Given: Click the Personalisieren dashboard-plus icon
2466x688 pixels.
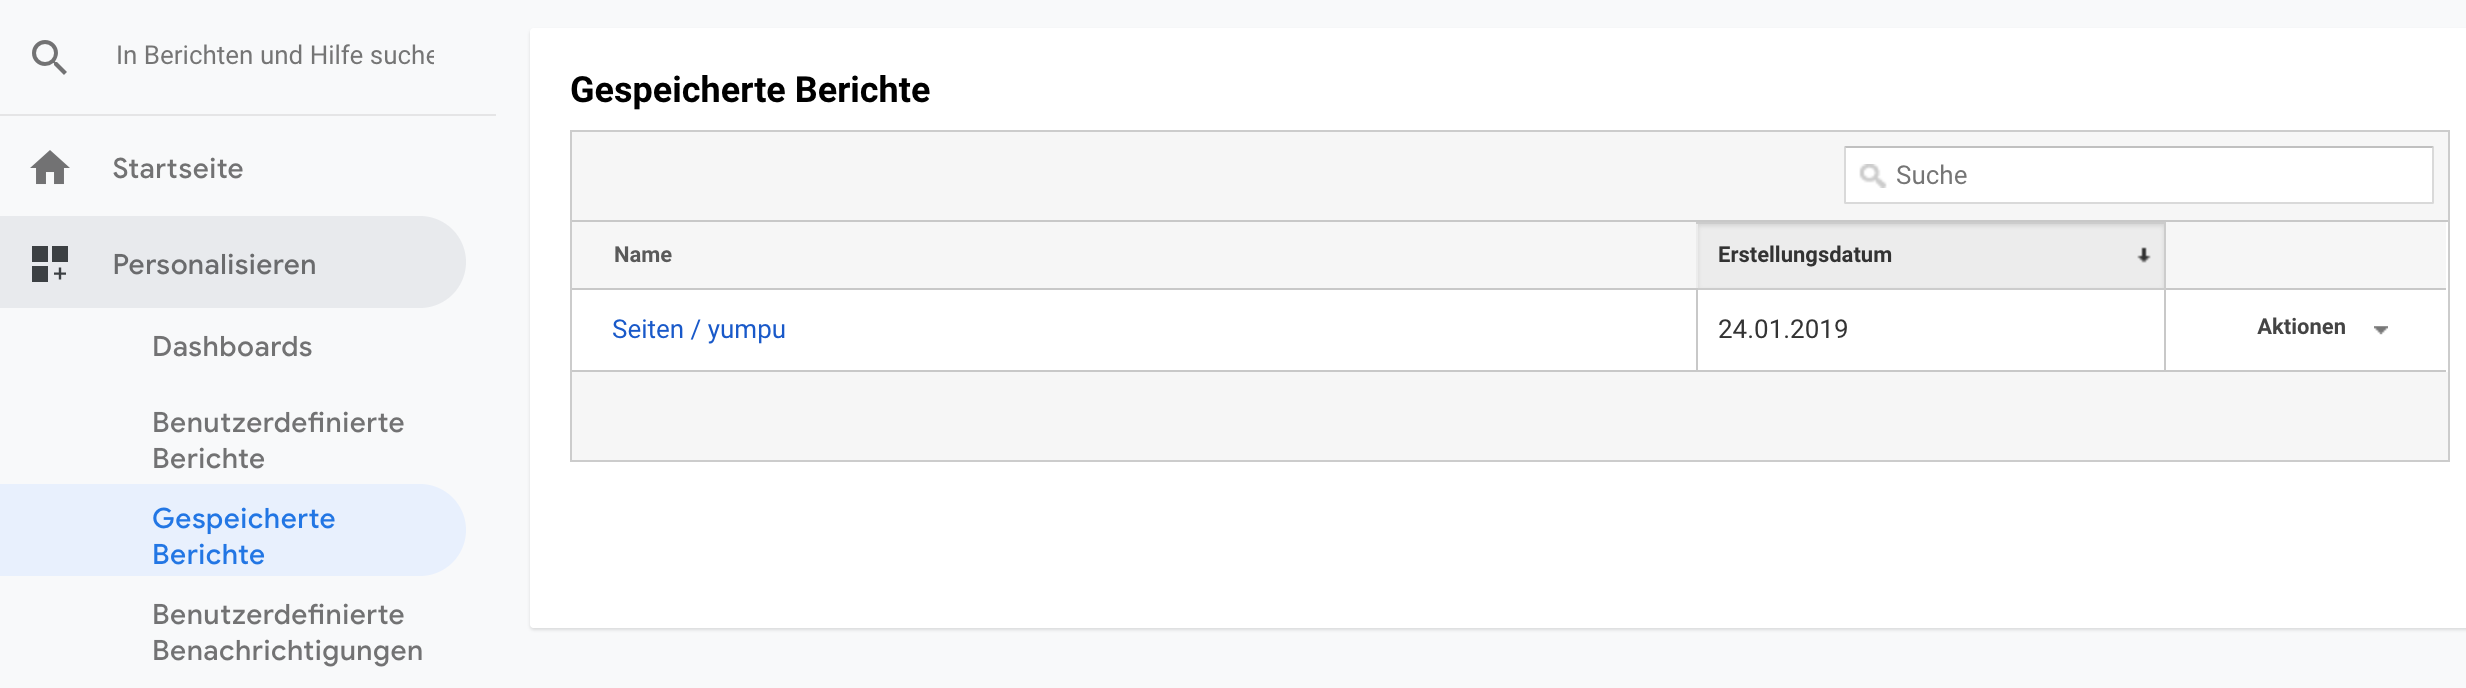Looking at the screenshot, I should coord(49,264).
